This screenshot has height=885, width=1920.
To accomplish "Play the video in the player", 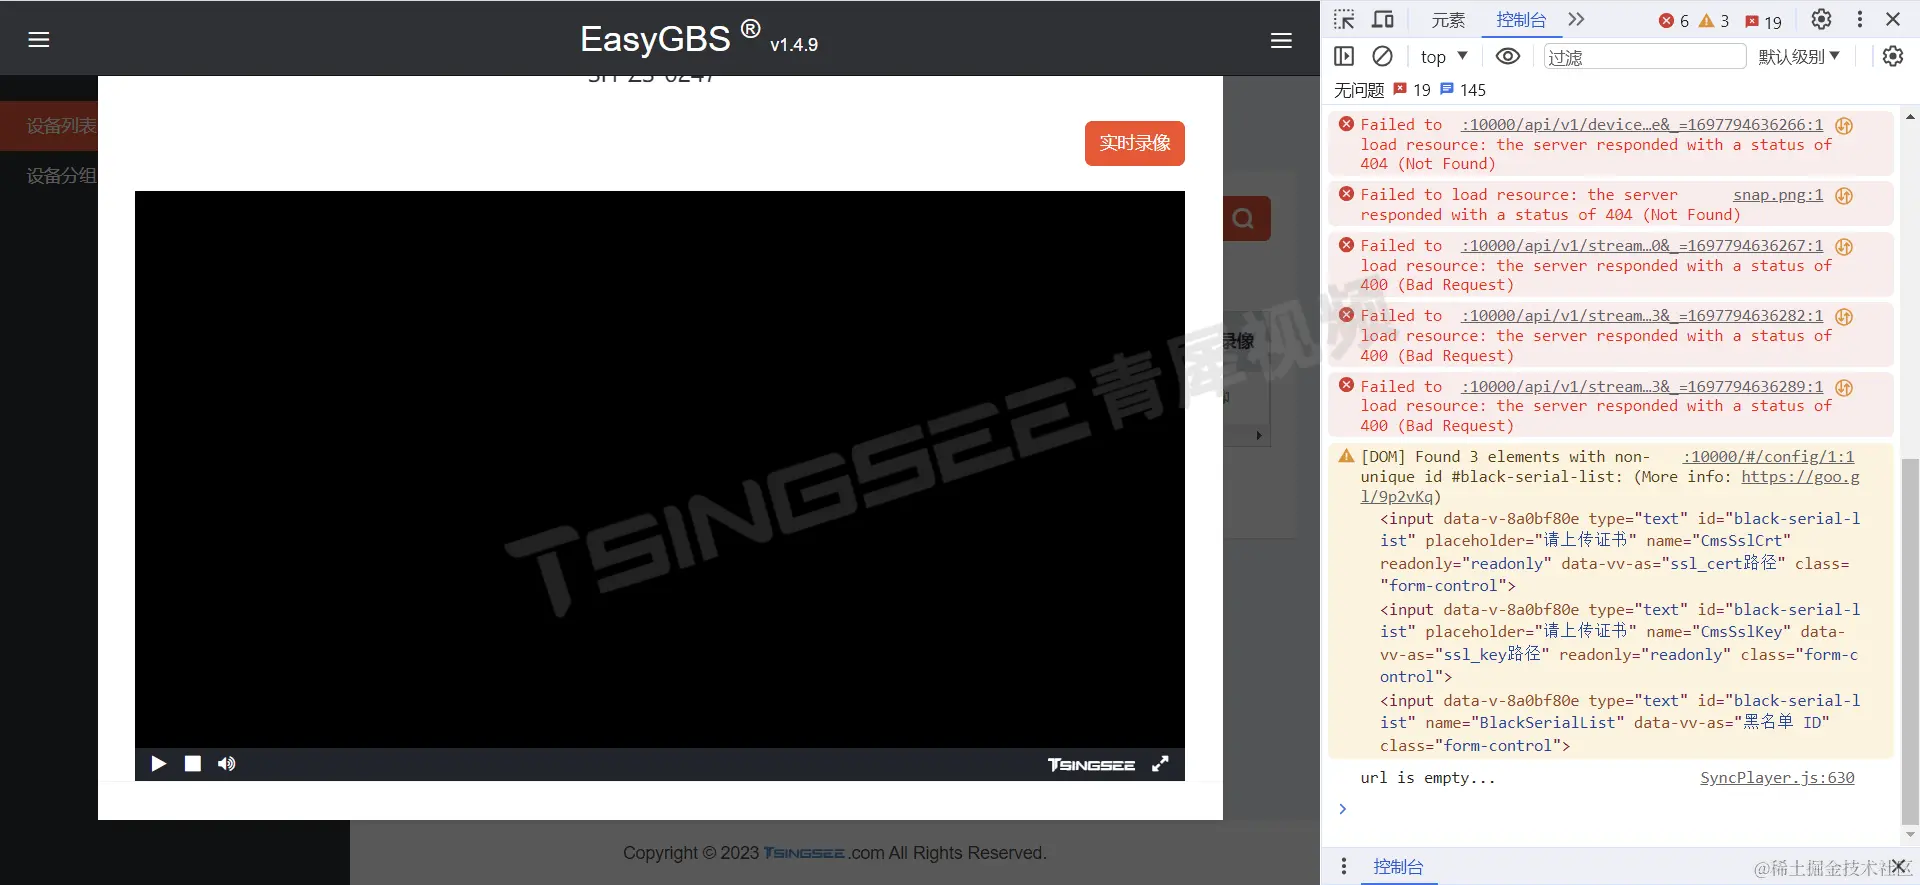I will coord(158,764).
